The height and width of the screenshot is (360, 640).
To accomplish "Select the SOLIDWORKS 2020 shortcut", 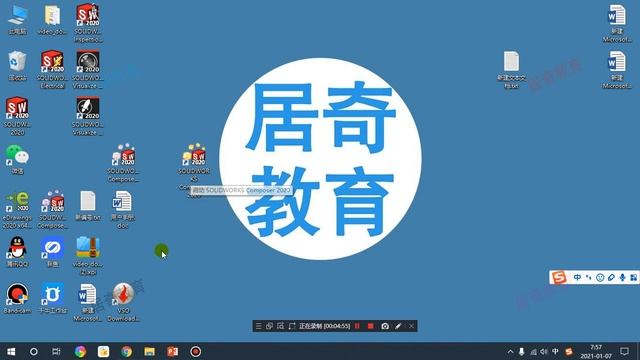I will 17,116.
